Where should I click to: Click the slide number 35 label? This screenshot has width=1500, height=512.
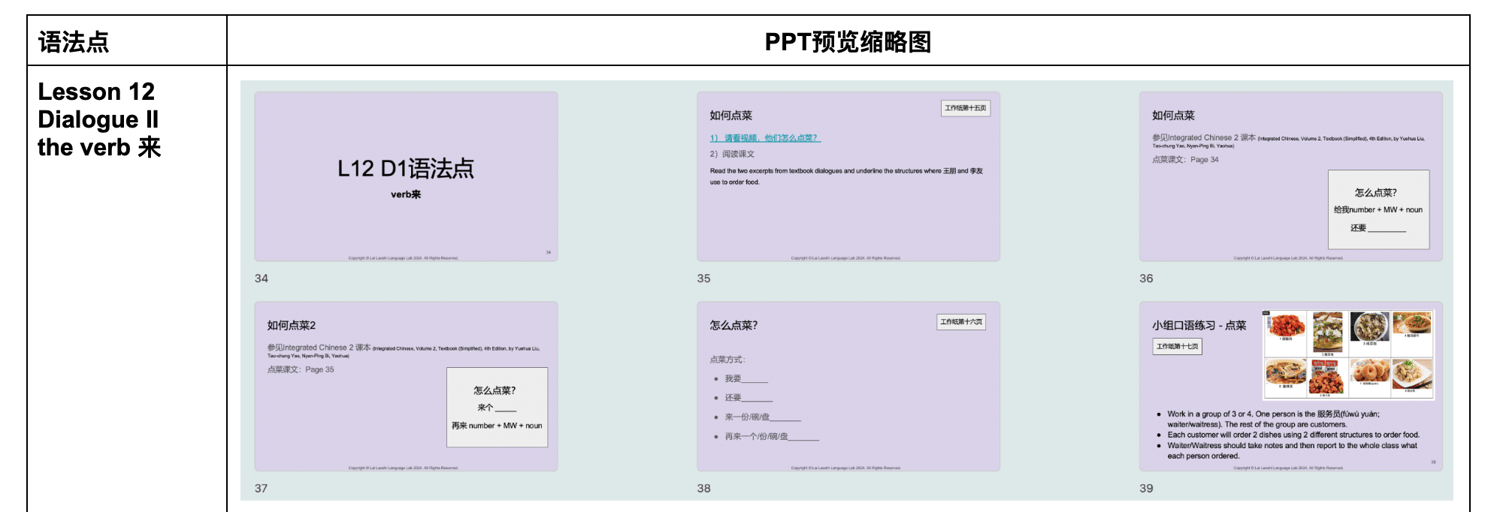coord(704,278)
